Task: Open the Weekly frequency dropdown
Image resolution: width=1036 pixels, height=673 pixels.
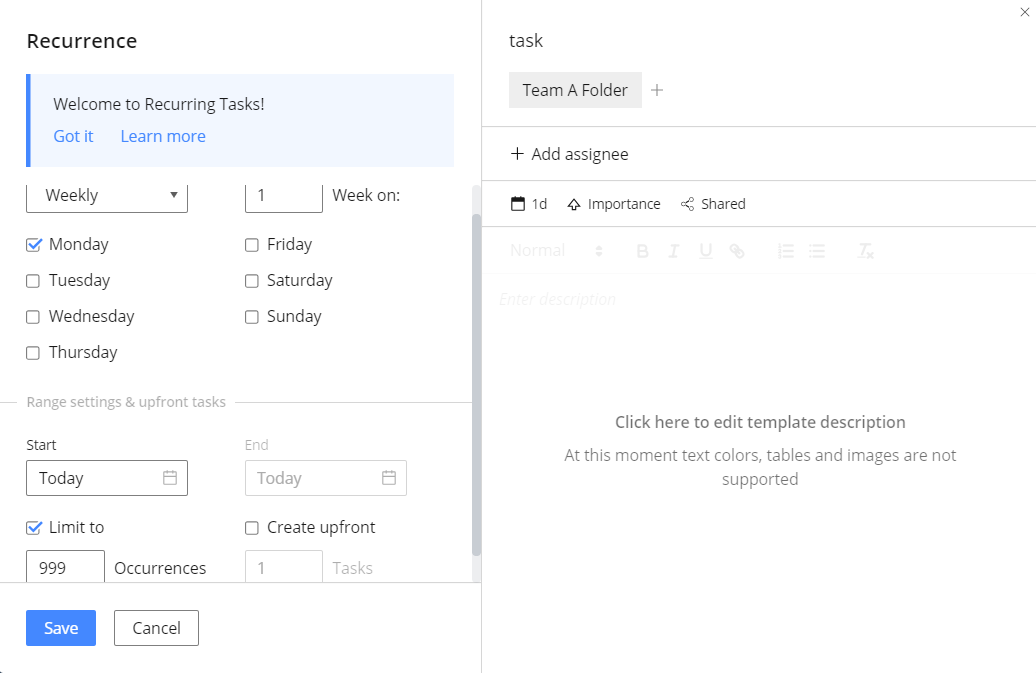Action: [x=107, y=196]
